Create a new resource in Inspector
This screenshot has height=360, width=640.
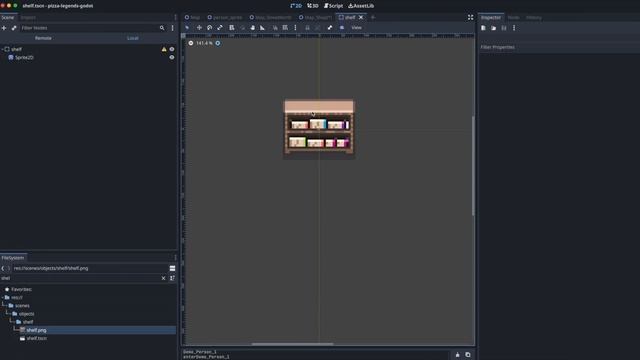pyautogui.click(x=483, y=28)
